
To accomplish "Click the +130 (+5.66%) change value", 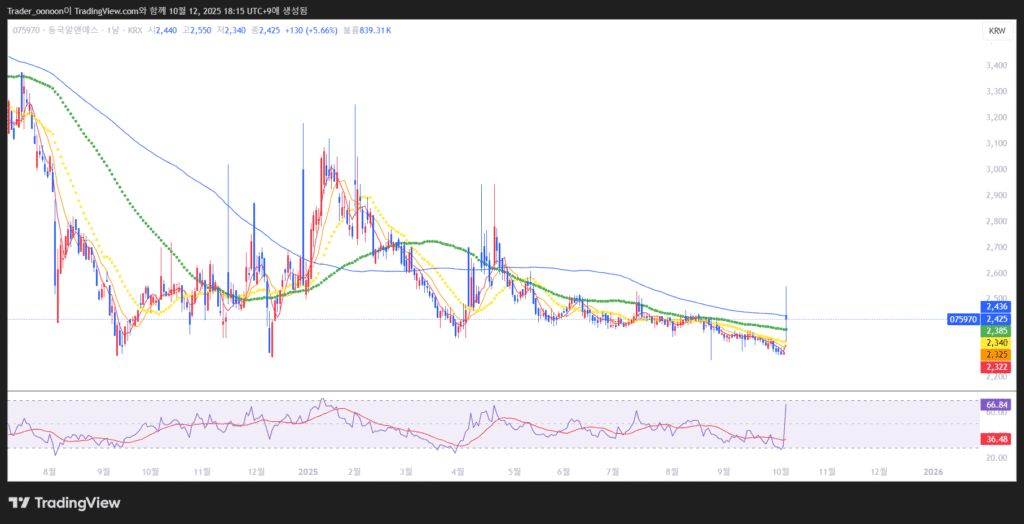I will coord(310,31).
